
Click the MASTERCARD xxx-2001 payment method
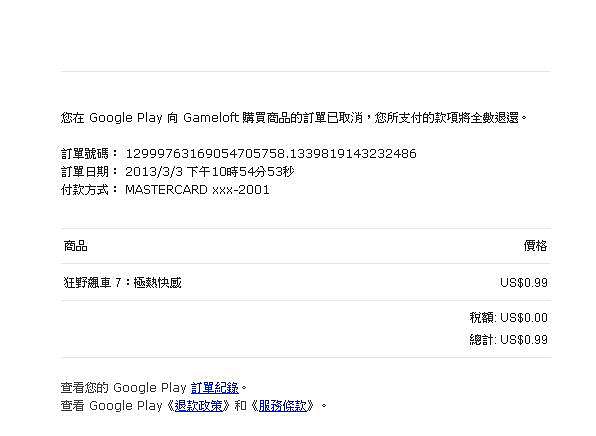pyautogui.click(x=197, y=190)
